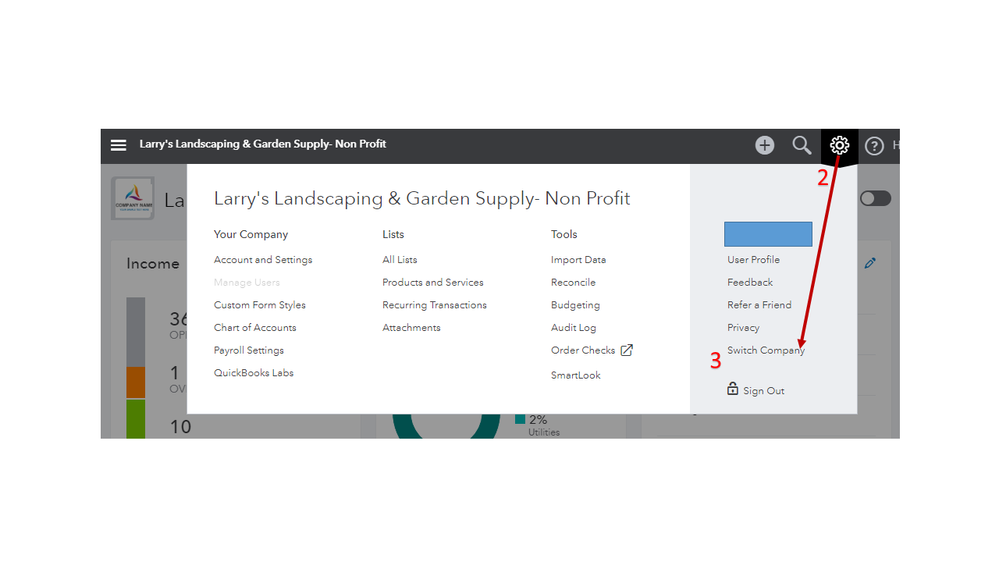The width and height of the screenshot is (999, 562).
Task: Open Attachments list
Action: click(x=412, y=328)
